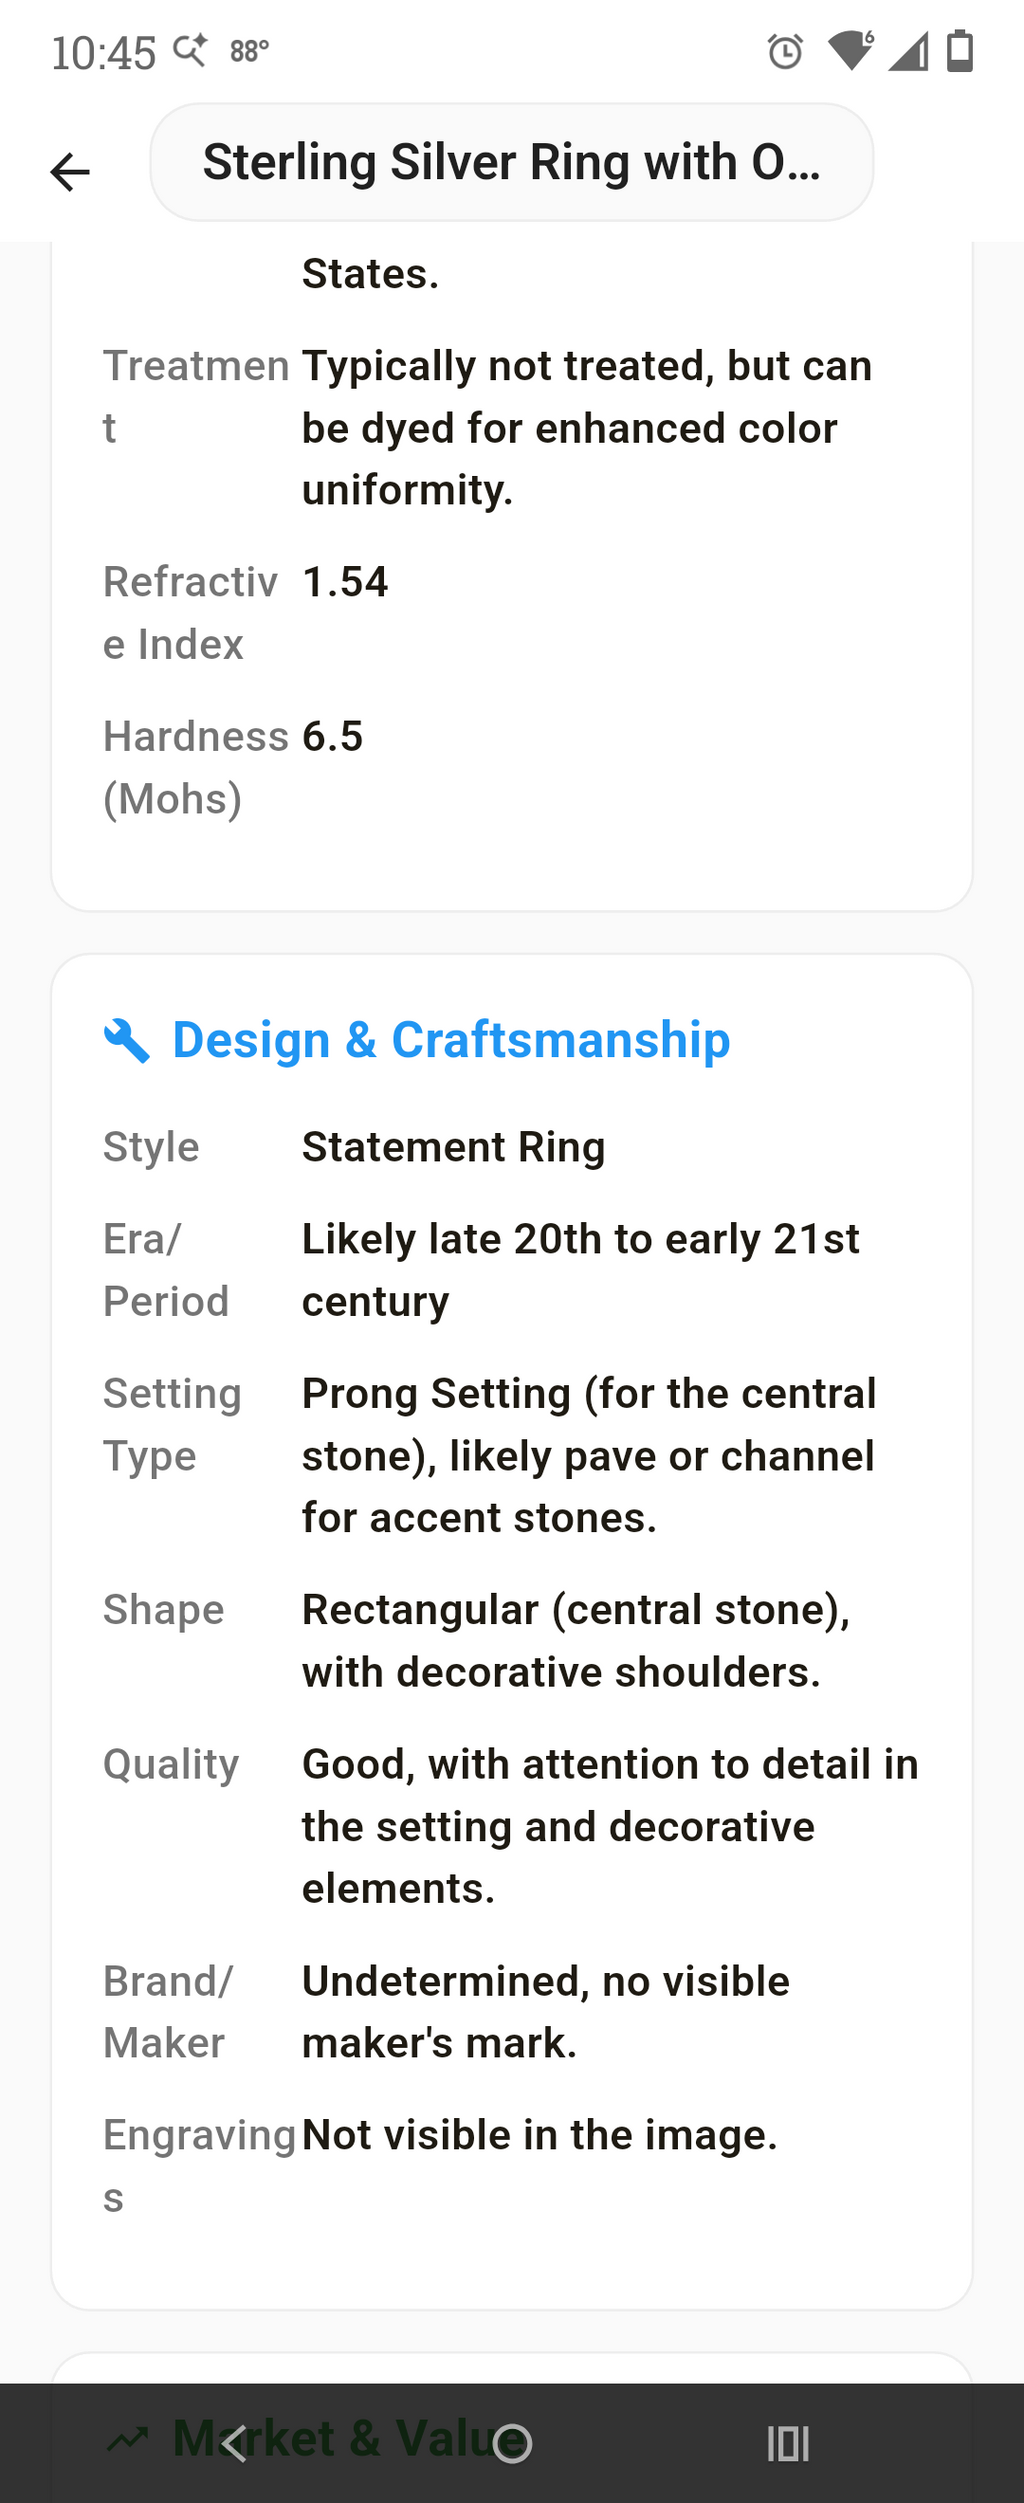1024x2503 pixels.
Task: Open the Design & Craftsmanship section heading
Action: [x=451, y=1040]
